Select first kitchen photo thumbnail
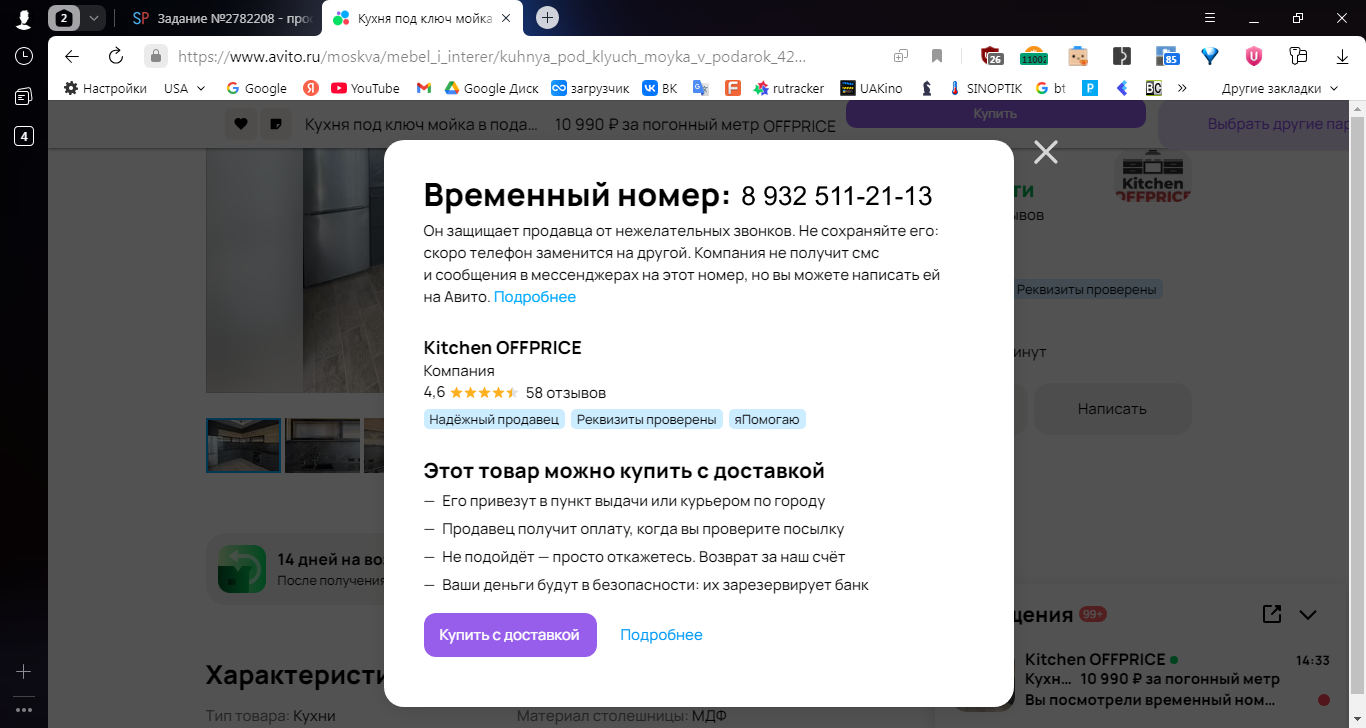 pyautogui.click(x=243, y=446)
